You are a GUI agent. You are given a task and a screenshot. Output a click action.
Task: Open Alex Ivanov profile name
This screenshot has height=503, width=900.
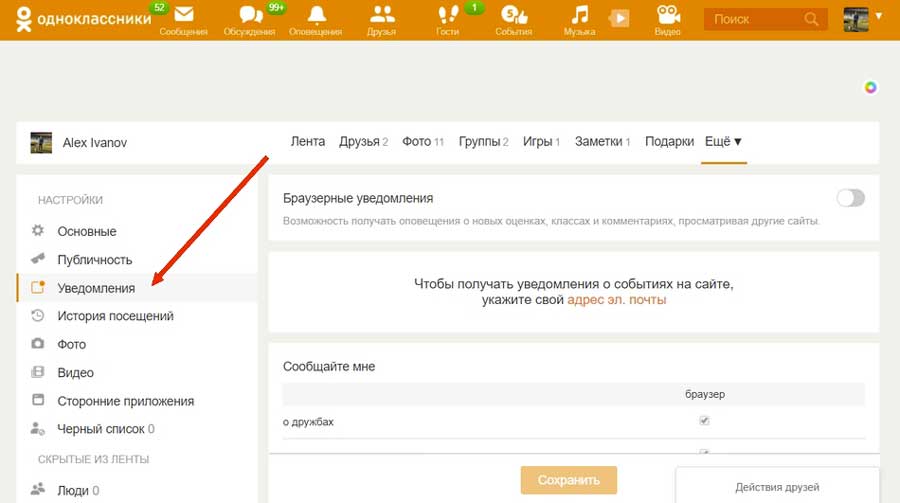[95, 142]
